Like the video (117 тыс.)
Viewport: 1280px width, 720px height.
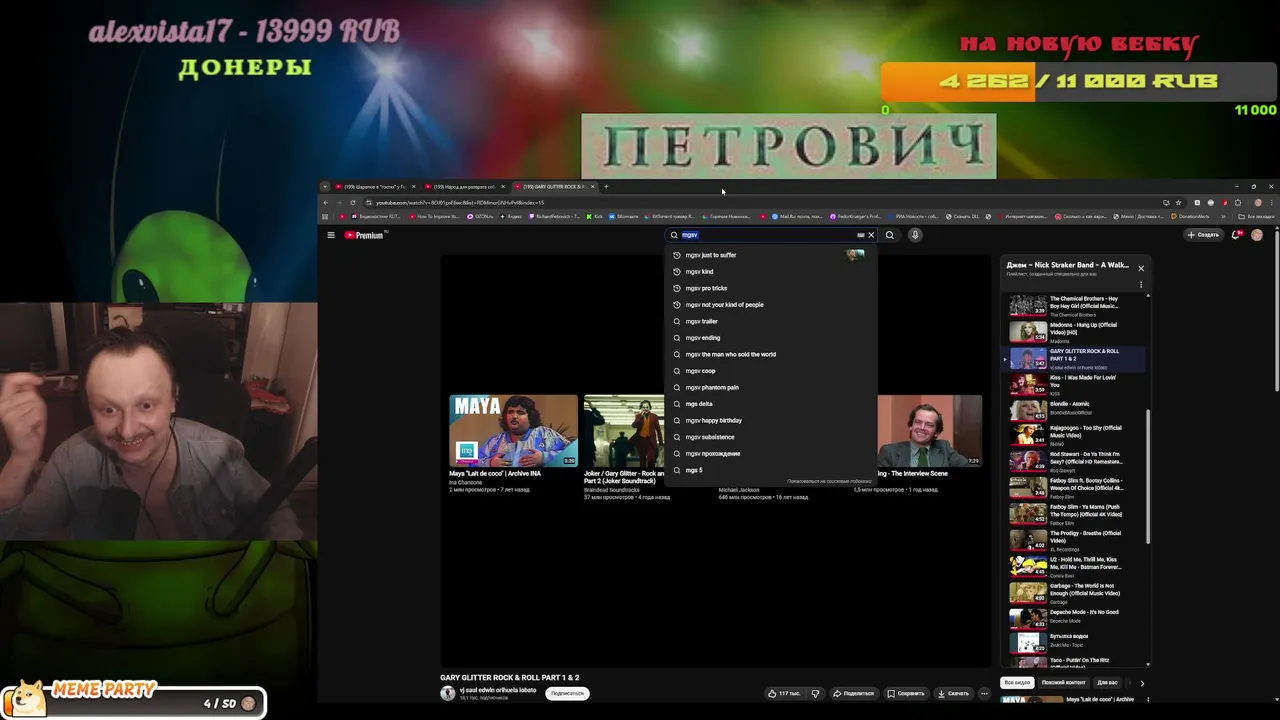pos(785,693)
